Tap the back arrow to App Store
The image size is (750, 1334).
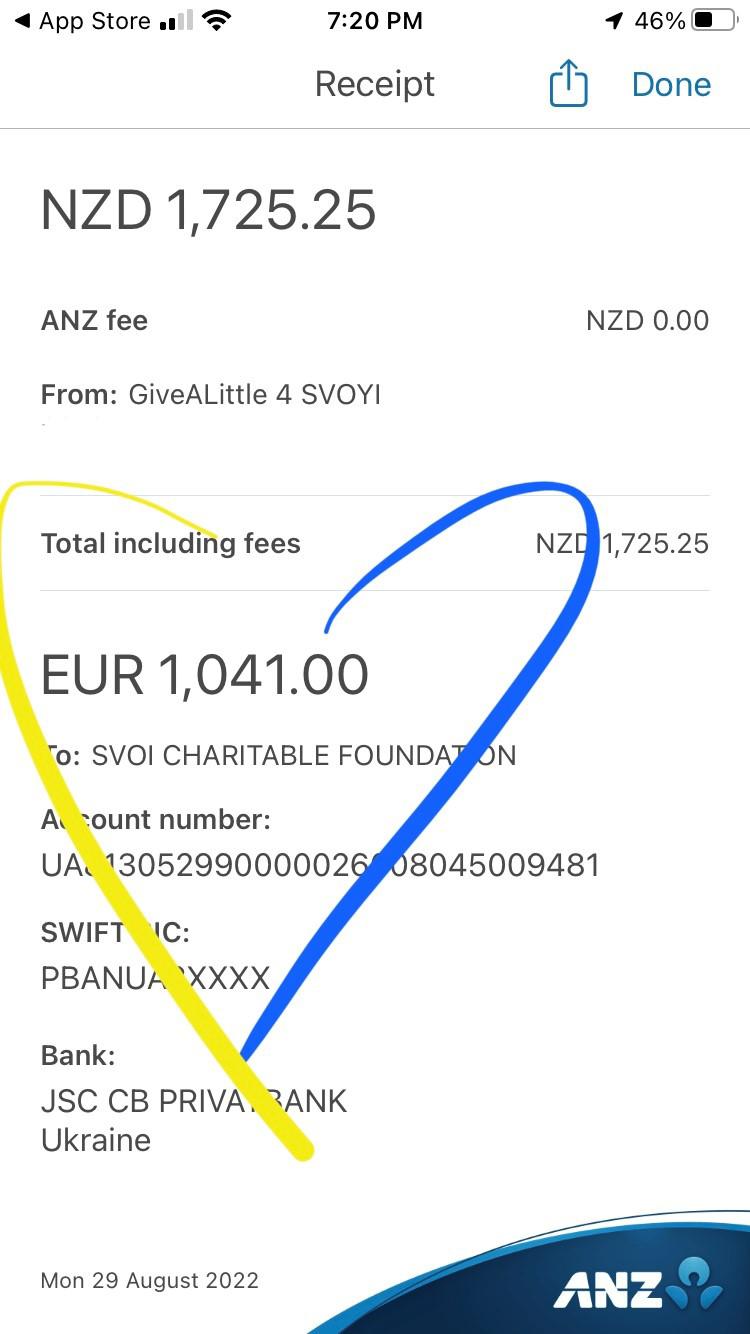(x=22, y=21)
